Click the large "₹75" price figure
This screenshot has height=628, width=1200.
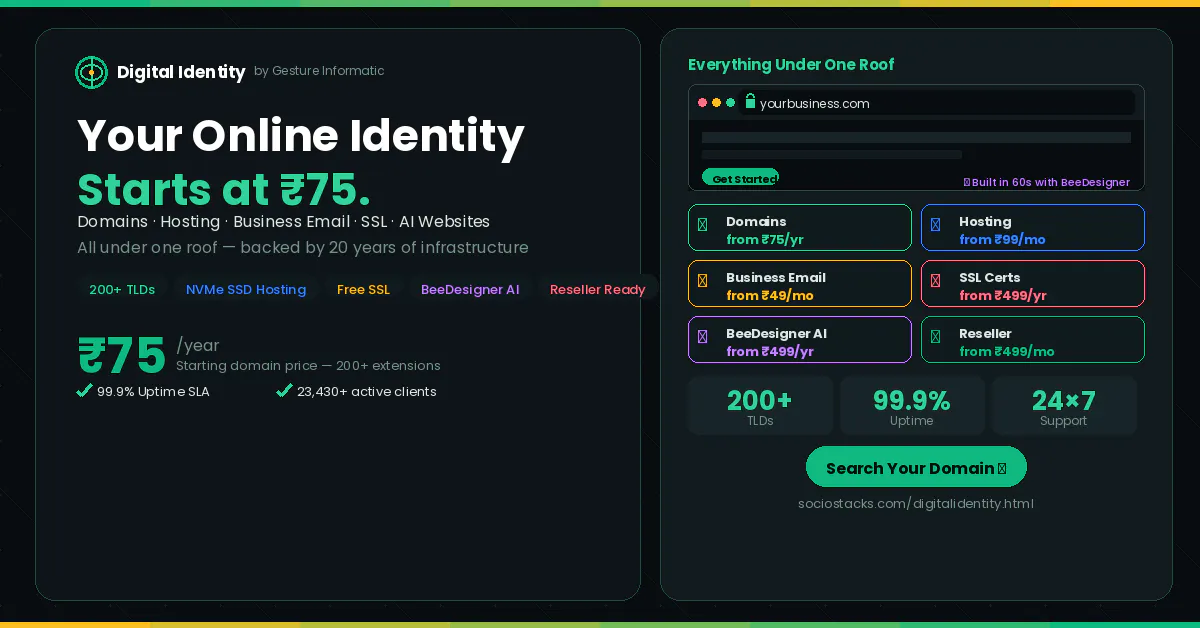(x=122, y=355)
